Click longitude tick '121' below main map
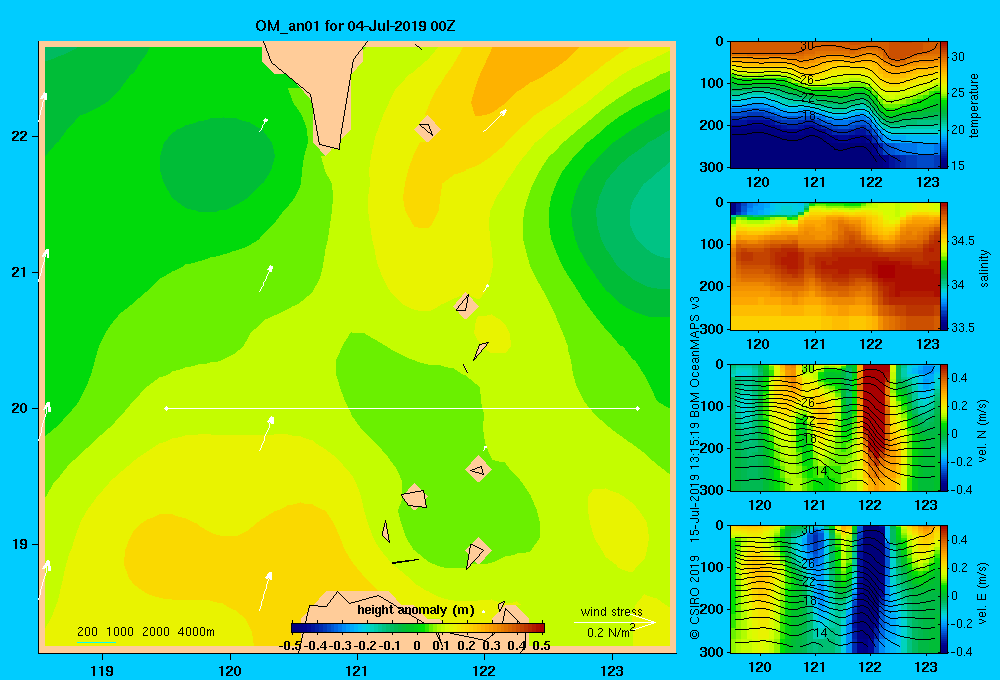 click(357, 670)
